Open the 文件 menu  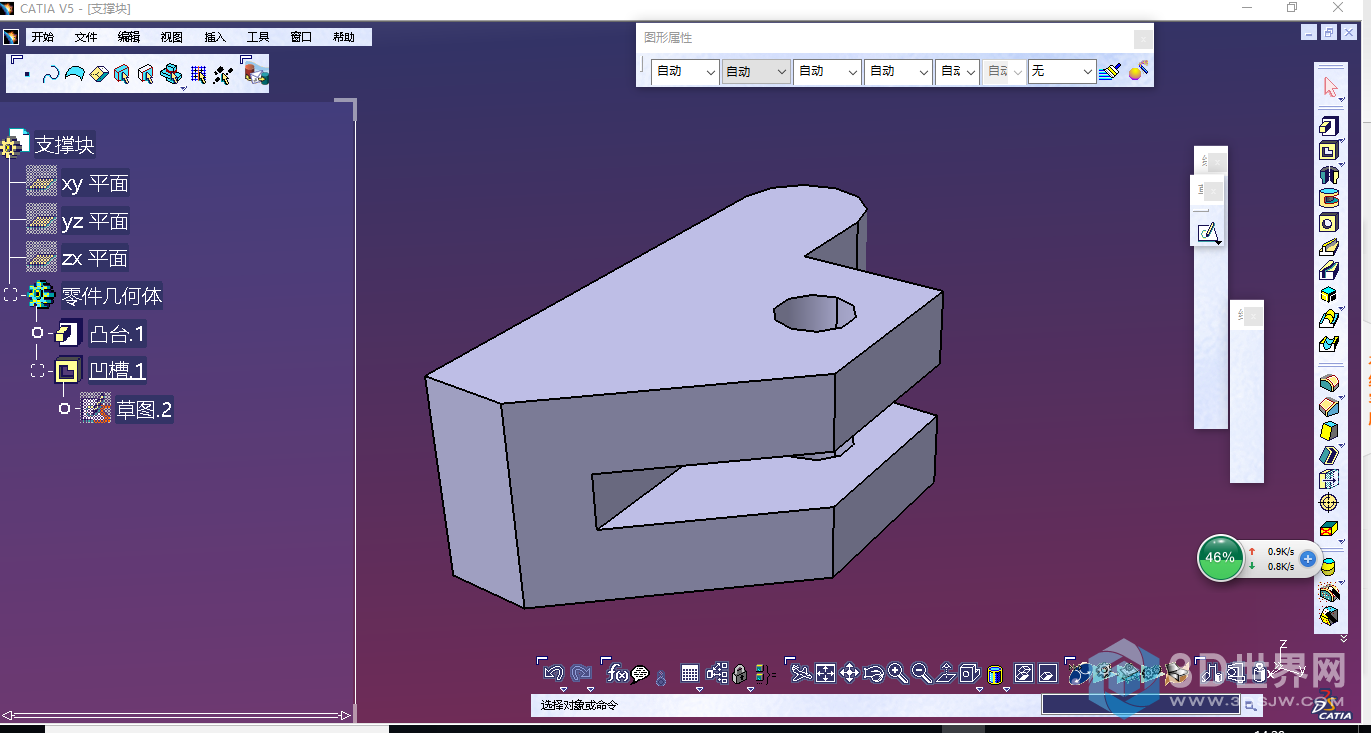86,37
